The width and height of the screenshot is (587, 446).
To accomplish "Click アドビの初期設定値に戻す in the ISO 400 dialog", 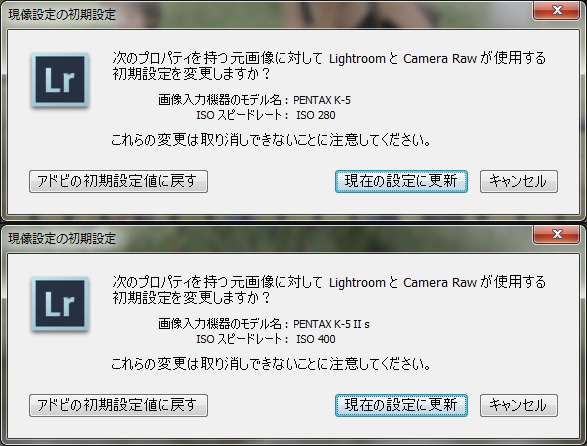I will pos(118,405).
